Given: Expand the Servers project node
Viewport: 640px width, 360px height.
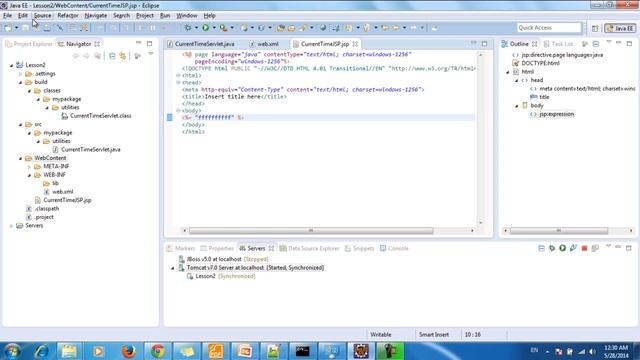Looking at the screenshot, I should pyautogui.click(x=11, y=226).
